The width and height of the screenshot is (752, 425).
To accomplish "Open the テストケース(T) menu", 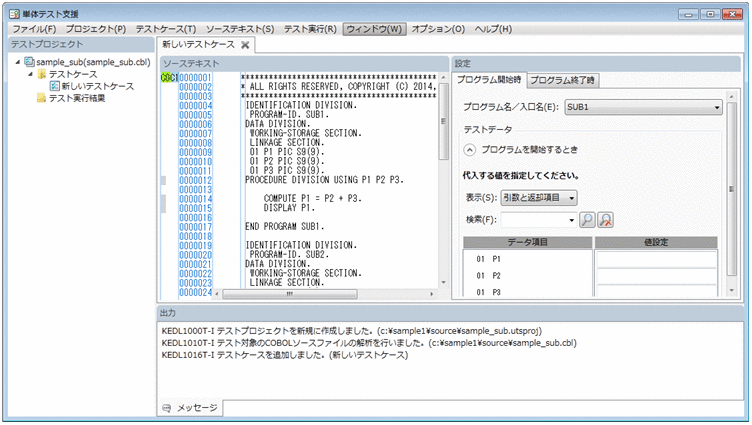I will point(165,29).
